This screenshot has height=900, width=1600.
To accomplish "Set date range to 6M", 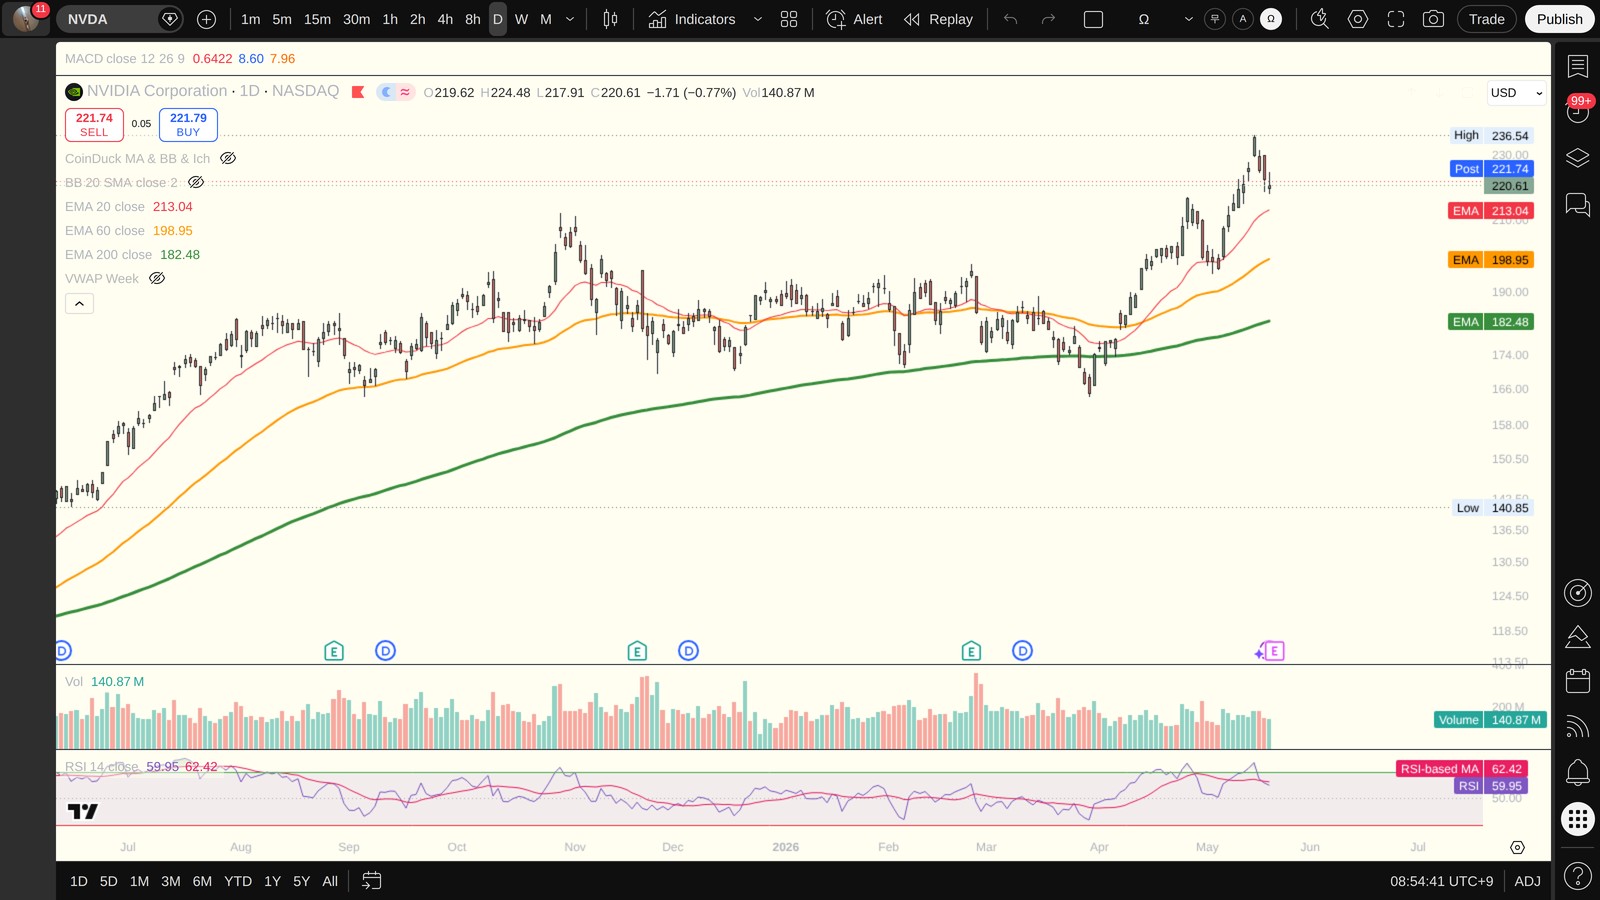I will coord(202,881).
